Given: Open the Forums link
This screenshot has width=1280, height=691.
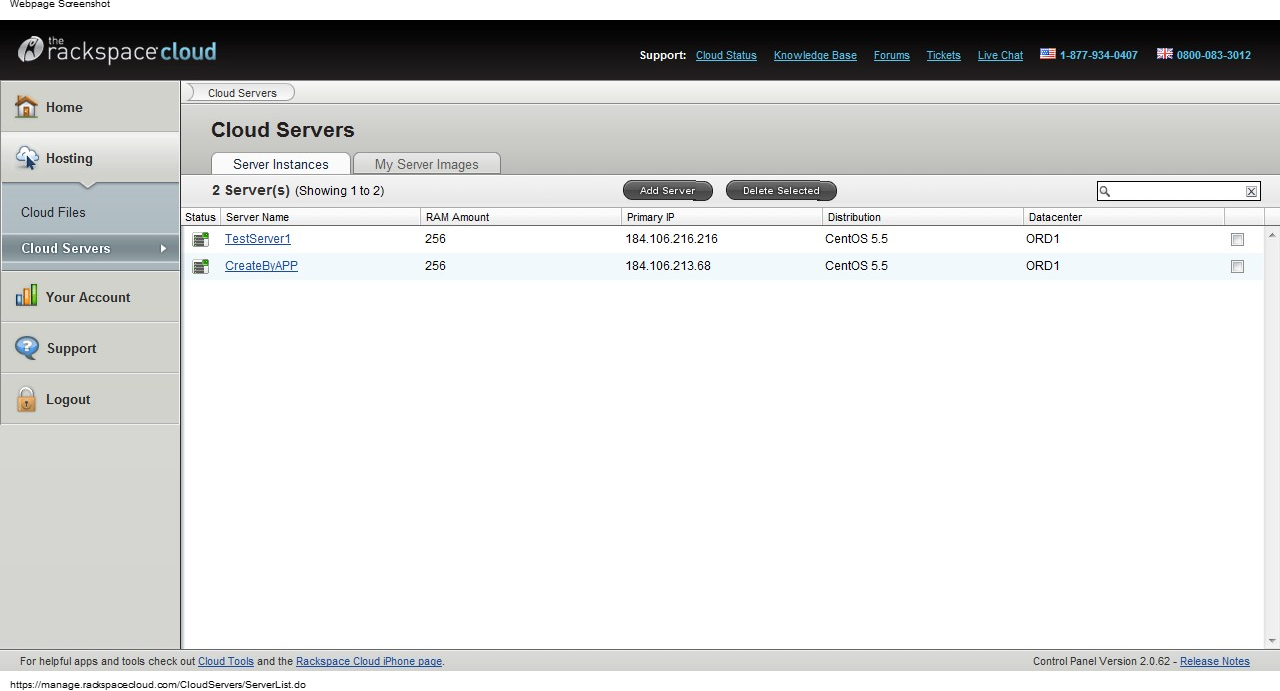Looking at the screenshot, I should point(891,55).
